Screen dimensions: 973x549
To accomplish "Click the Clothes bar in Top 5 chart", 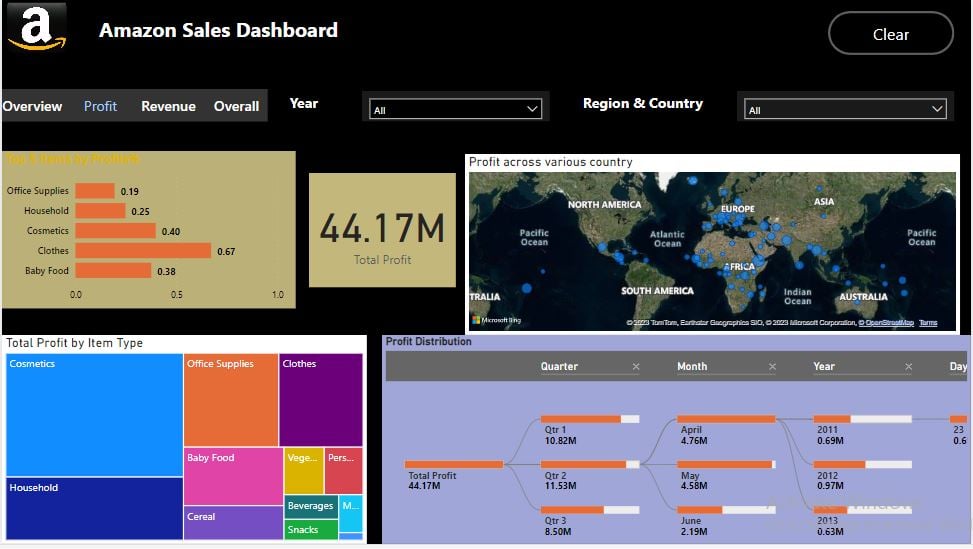I will tap(143, 251).
